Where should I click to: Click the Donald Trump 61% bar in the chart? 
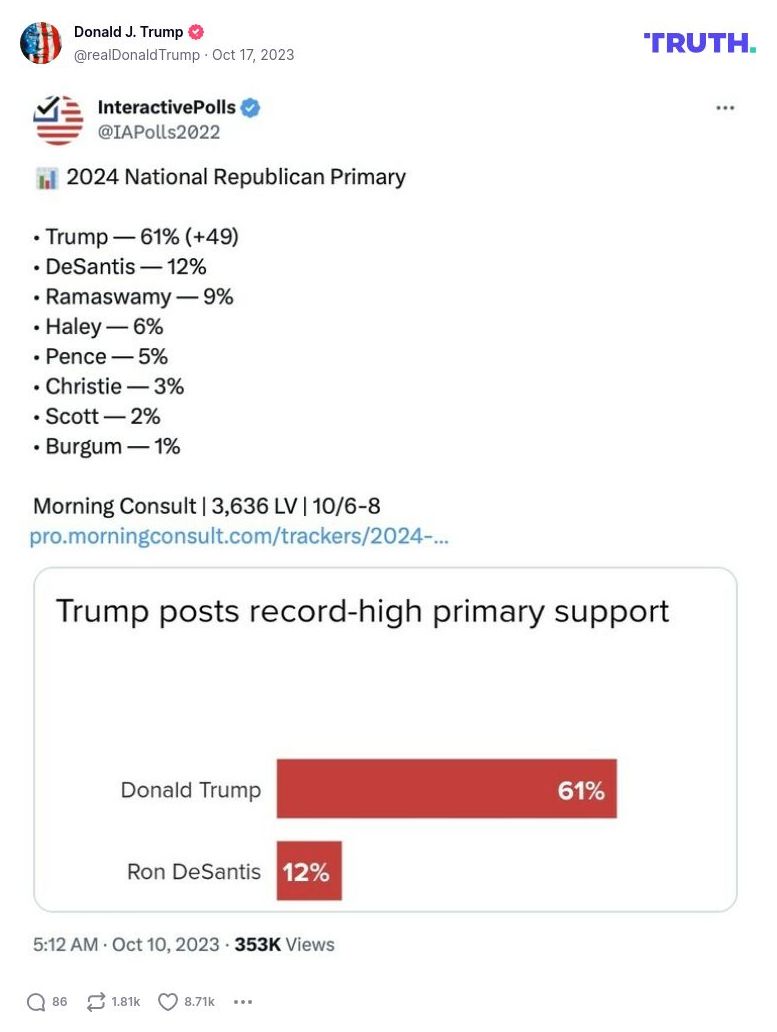446,789
